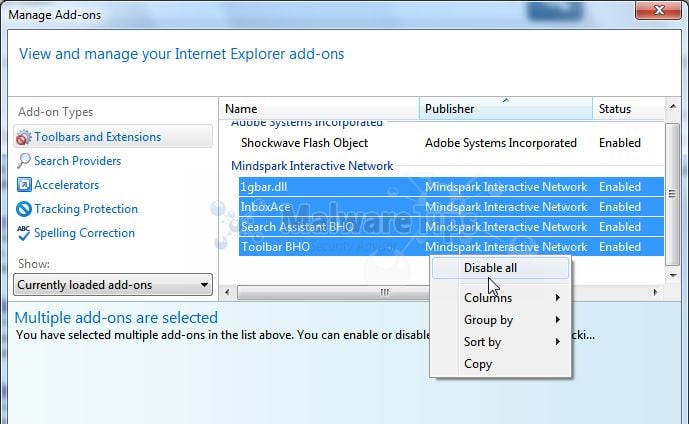The width and height of the screenshot is (689, 424).
Task: Click the Tracking Protection icon
Action: click(x=24, y=209)
